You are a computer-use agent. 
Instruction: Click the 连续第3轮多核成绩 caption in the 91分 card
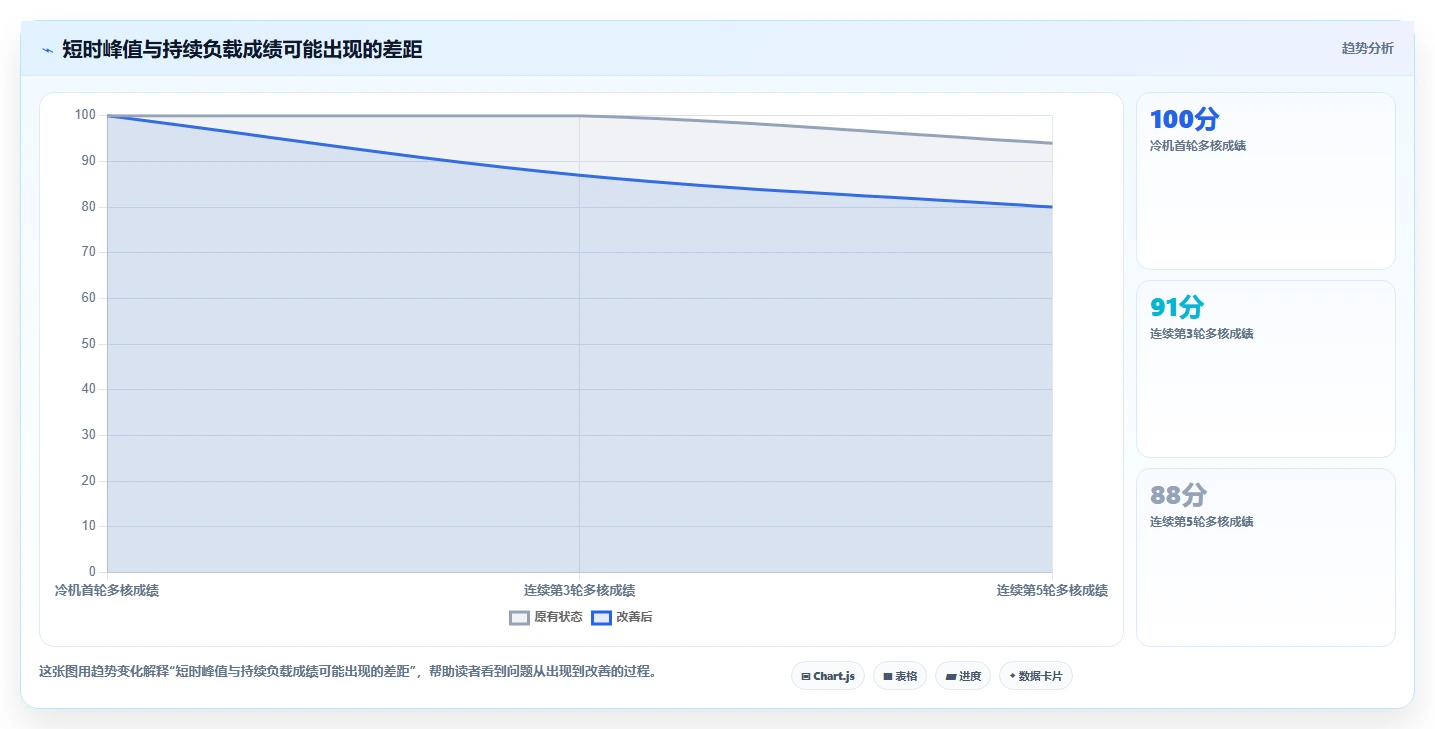pyautogui.click(x=1201, y=334)
